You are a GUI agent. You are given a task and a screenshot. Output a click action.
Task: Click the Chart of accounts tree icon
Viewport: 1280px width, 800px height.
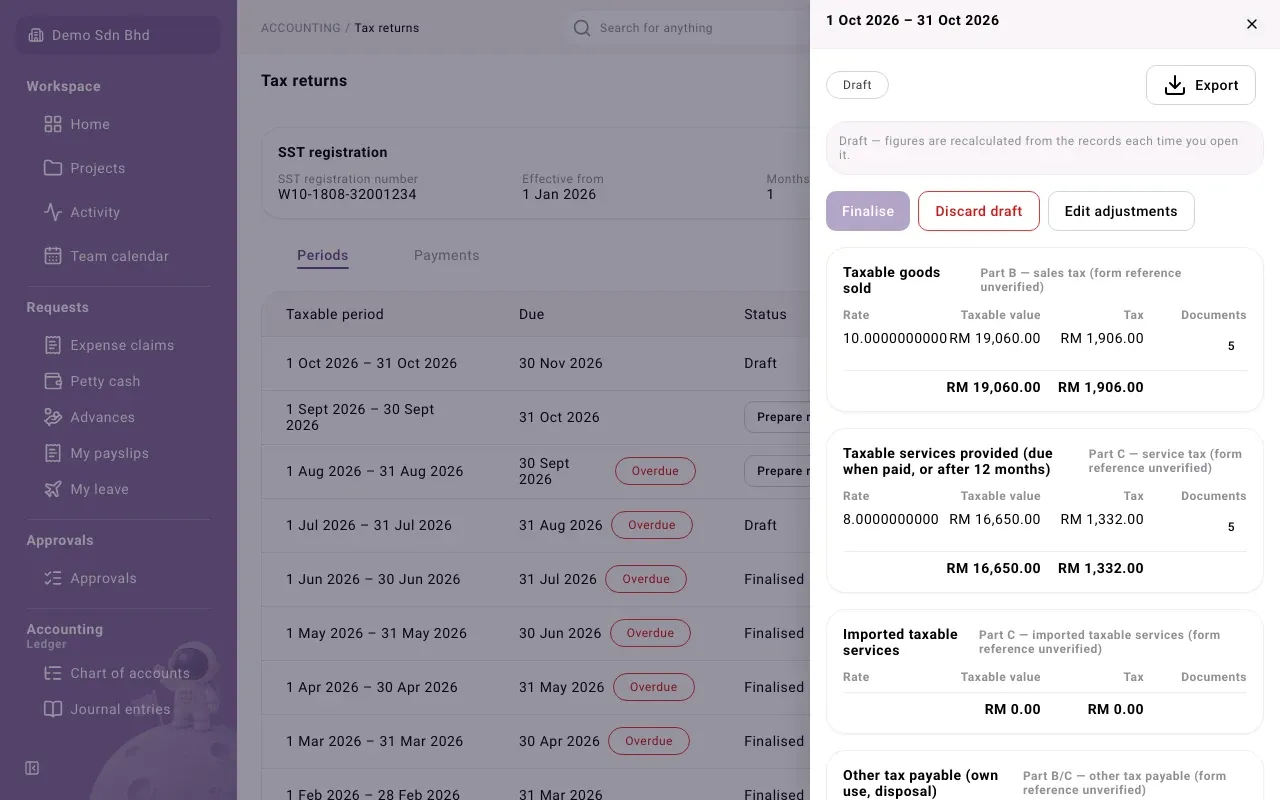(53, 673)
